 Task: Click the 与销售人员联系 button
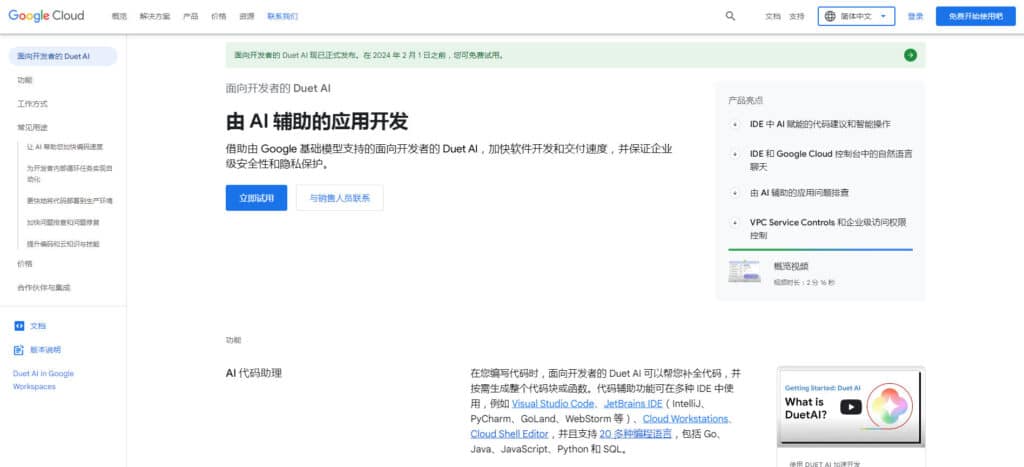point(340,198)
